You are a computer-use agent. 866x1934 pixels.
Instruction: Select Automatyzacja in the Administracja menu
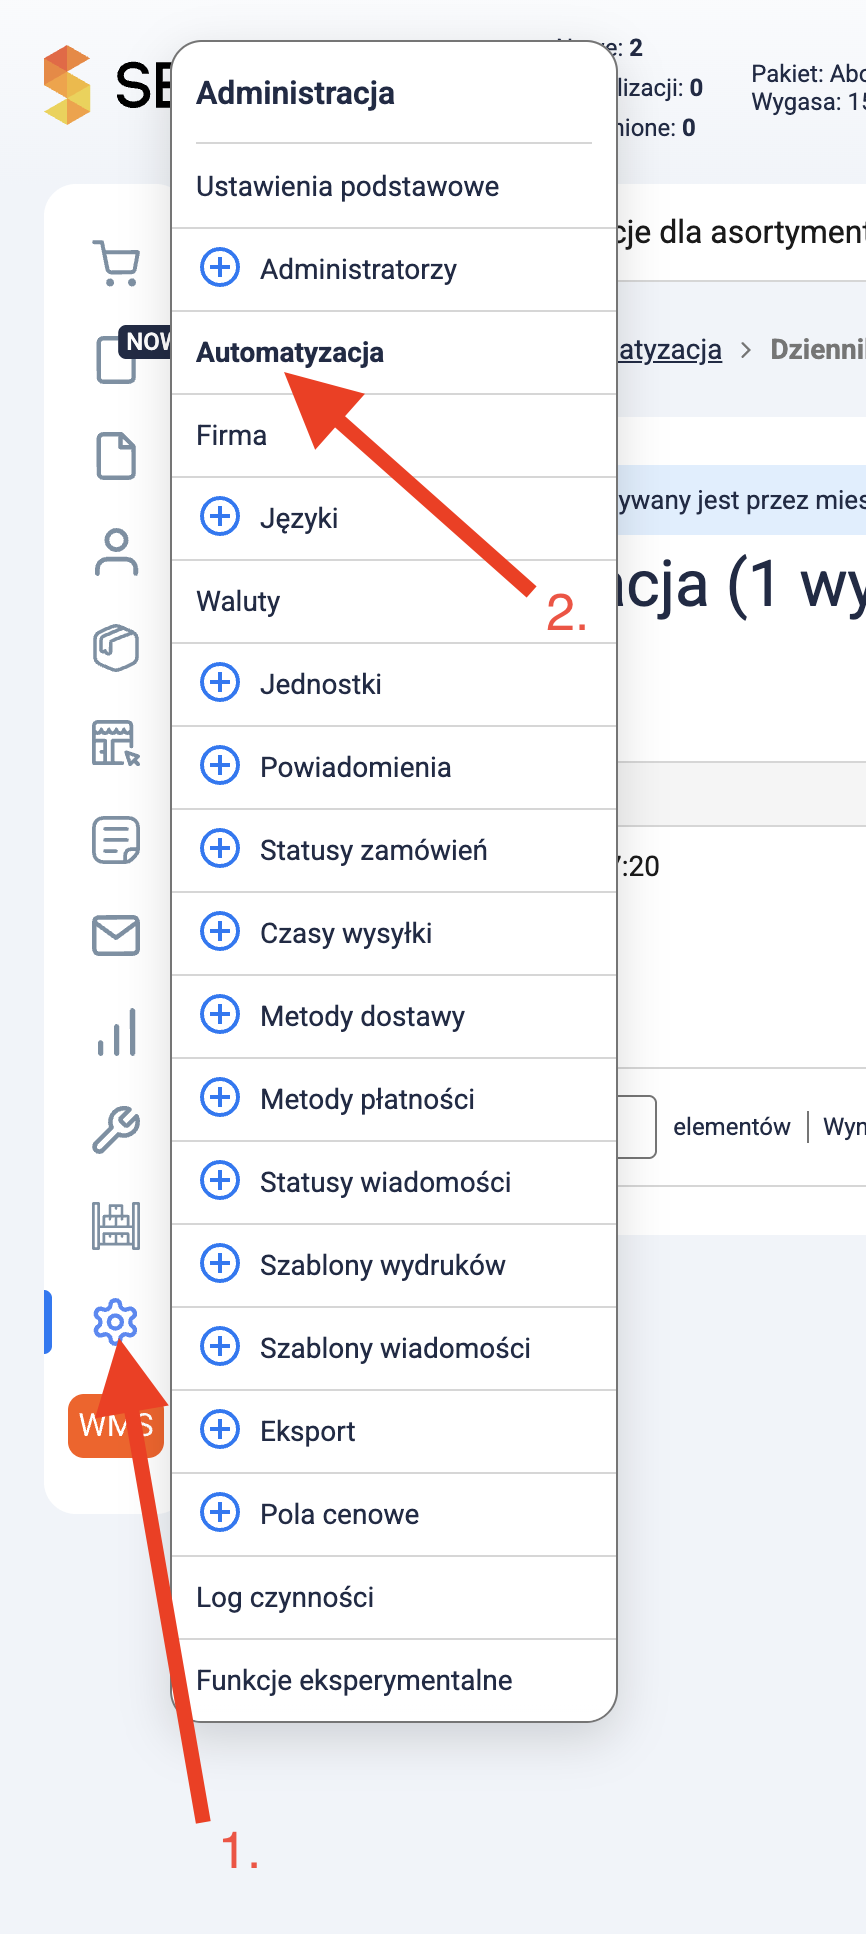[x=394, y=352]
